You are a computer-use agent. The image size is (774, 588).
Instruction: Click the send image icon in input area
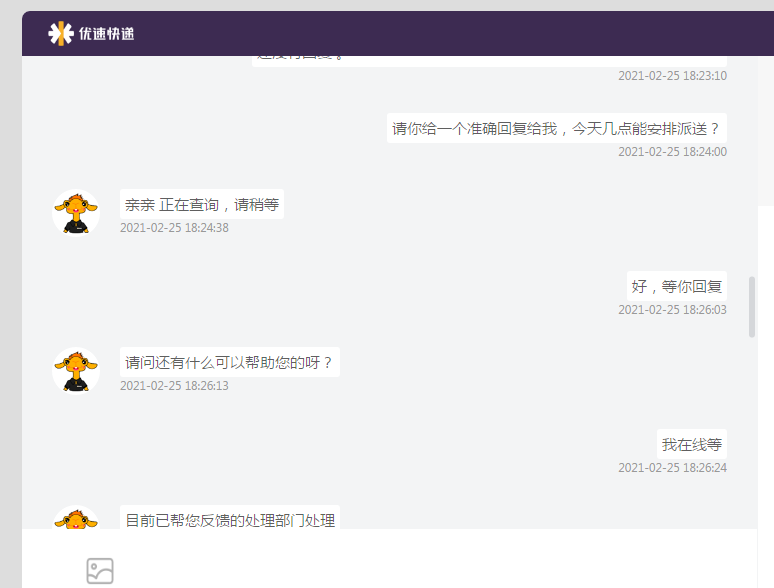(100, 571)
